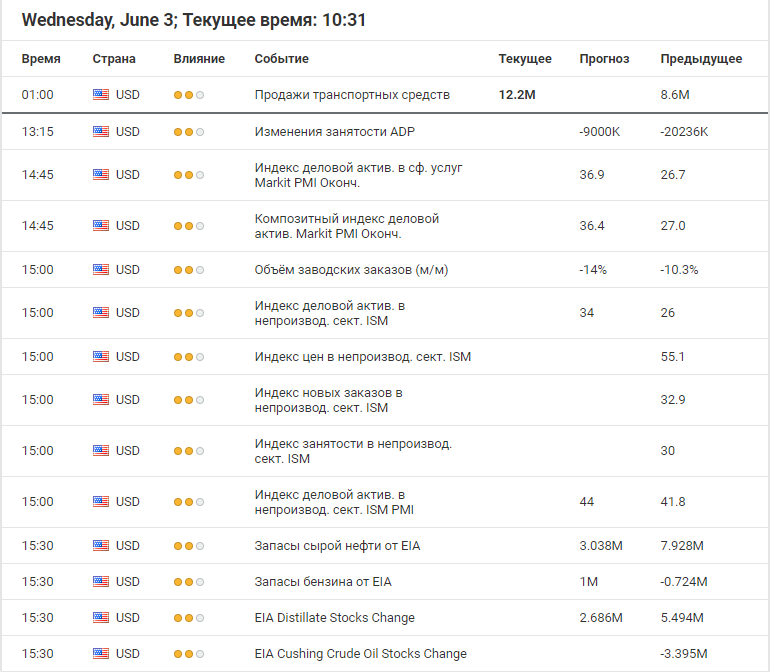Click impact indicator for EIA Distillate Stocks Change
The image size is (770, 672).
pyautogui.click(x=189, y=618)
